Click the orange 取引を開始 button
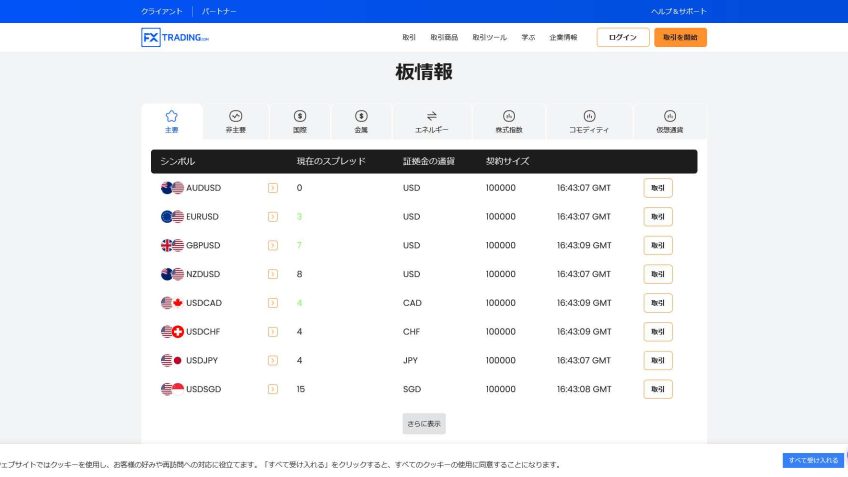 point(680,38)
